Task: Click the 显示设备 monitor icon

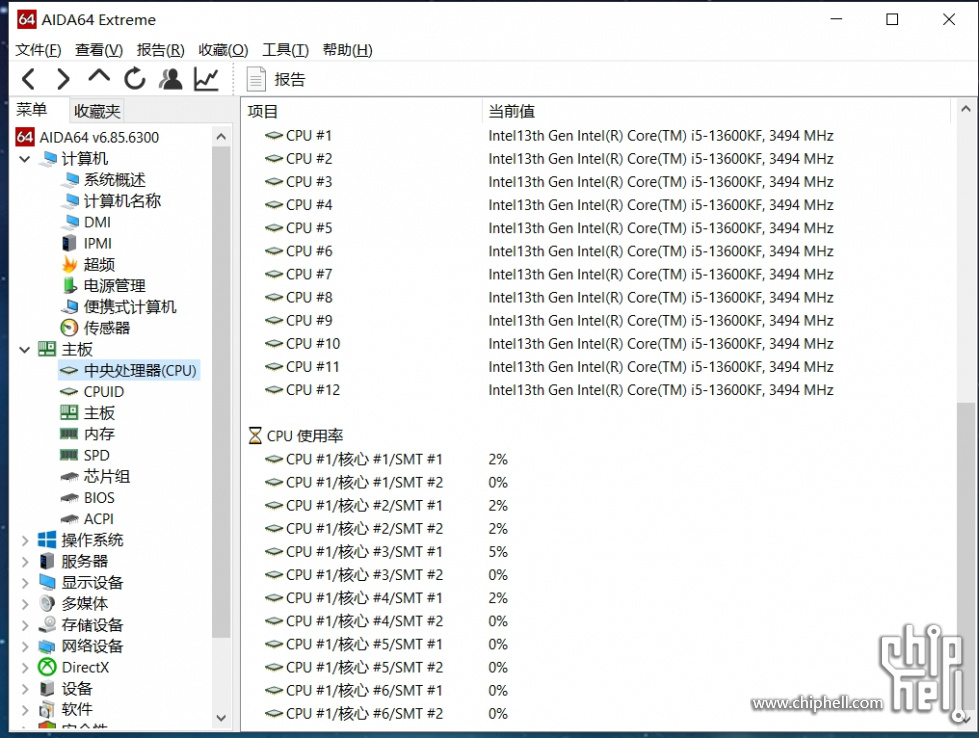Action: (47, 583)
